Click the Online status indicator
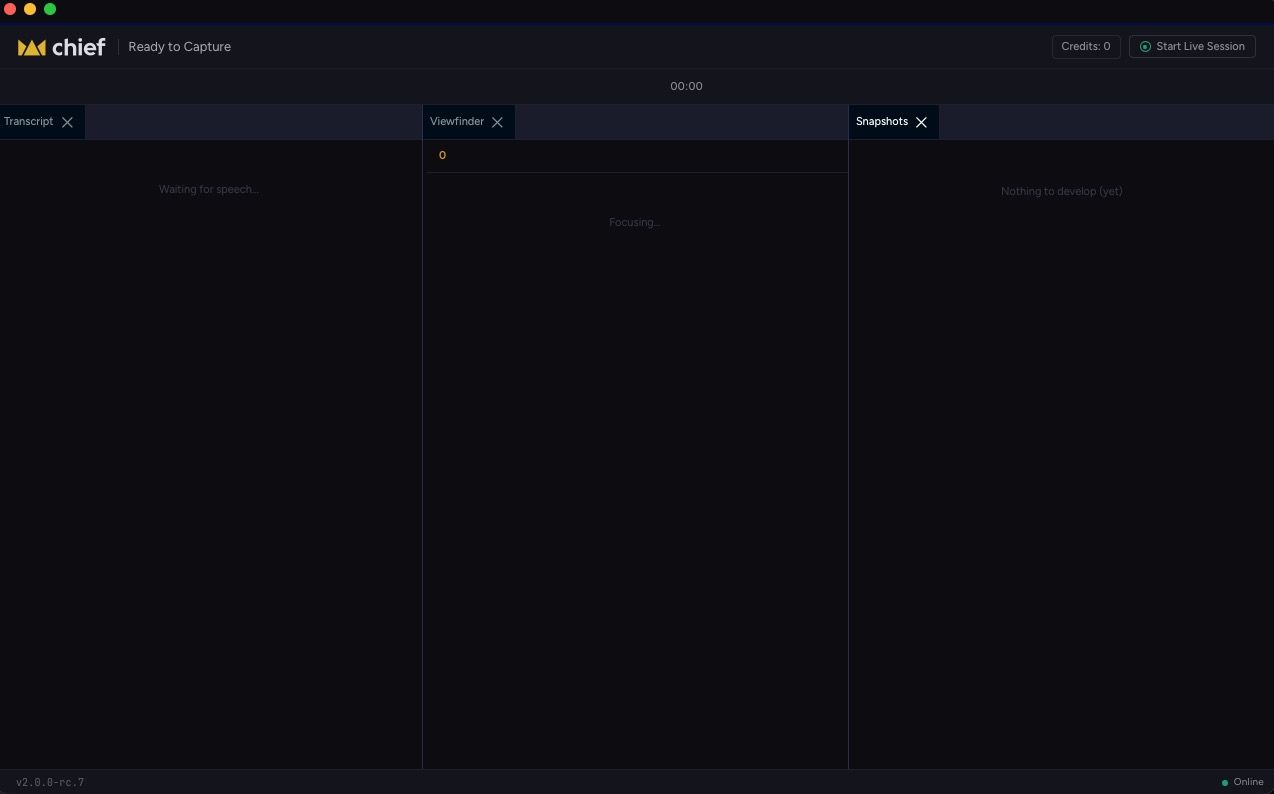This screenshot has width=1274, height=794. [1243, 782]
